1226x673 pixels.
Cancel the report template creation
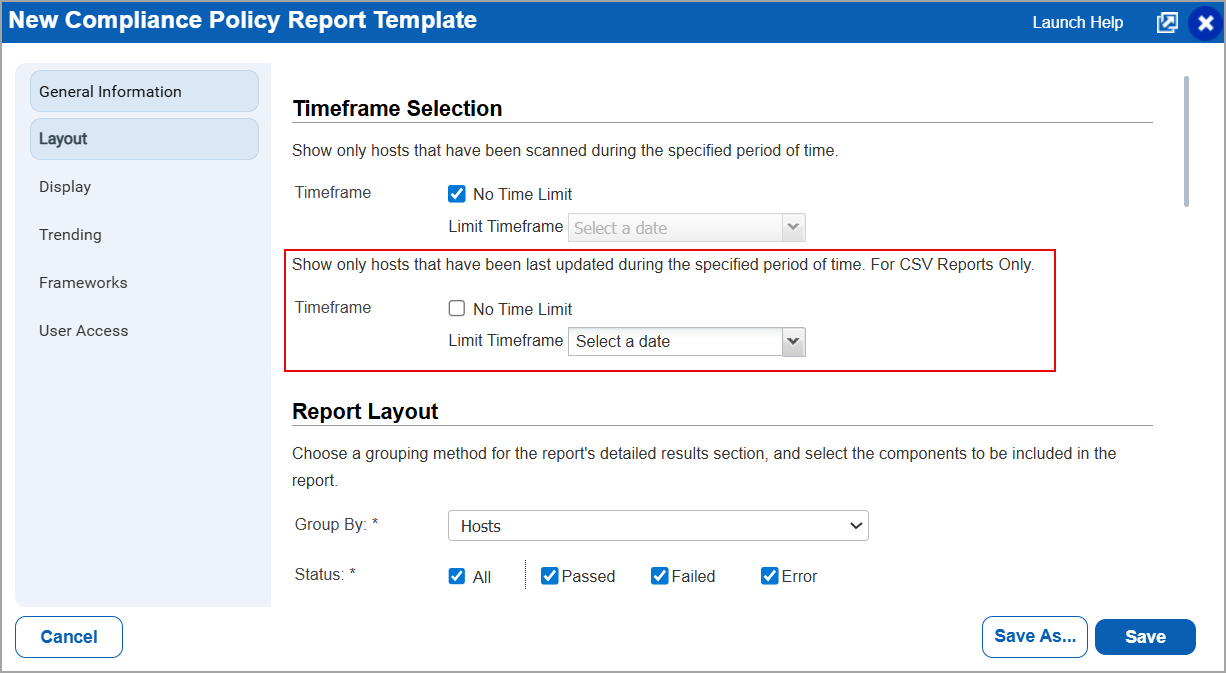click(68, 637)
